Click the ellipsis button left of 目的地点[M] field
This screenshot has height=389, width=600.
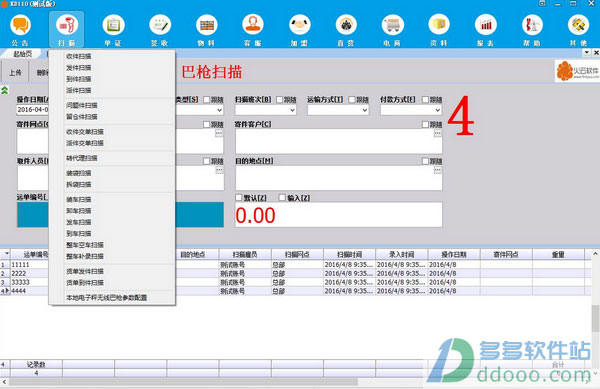(x=219, y=170)
